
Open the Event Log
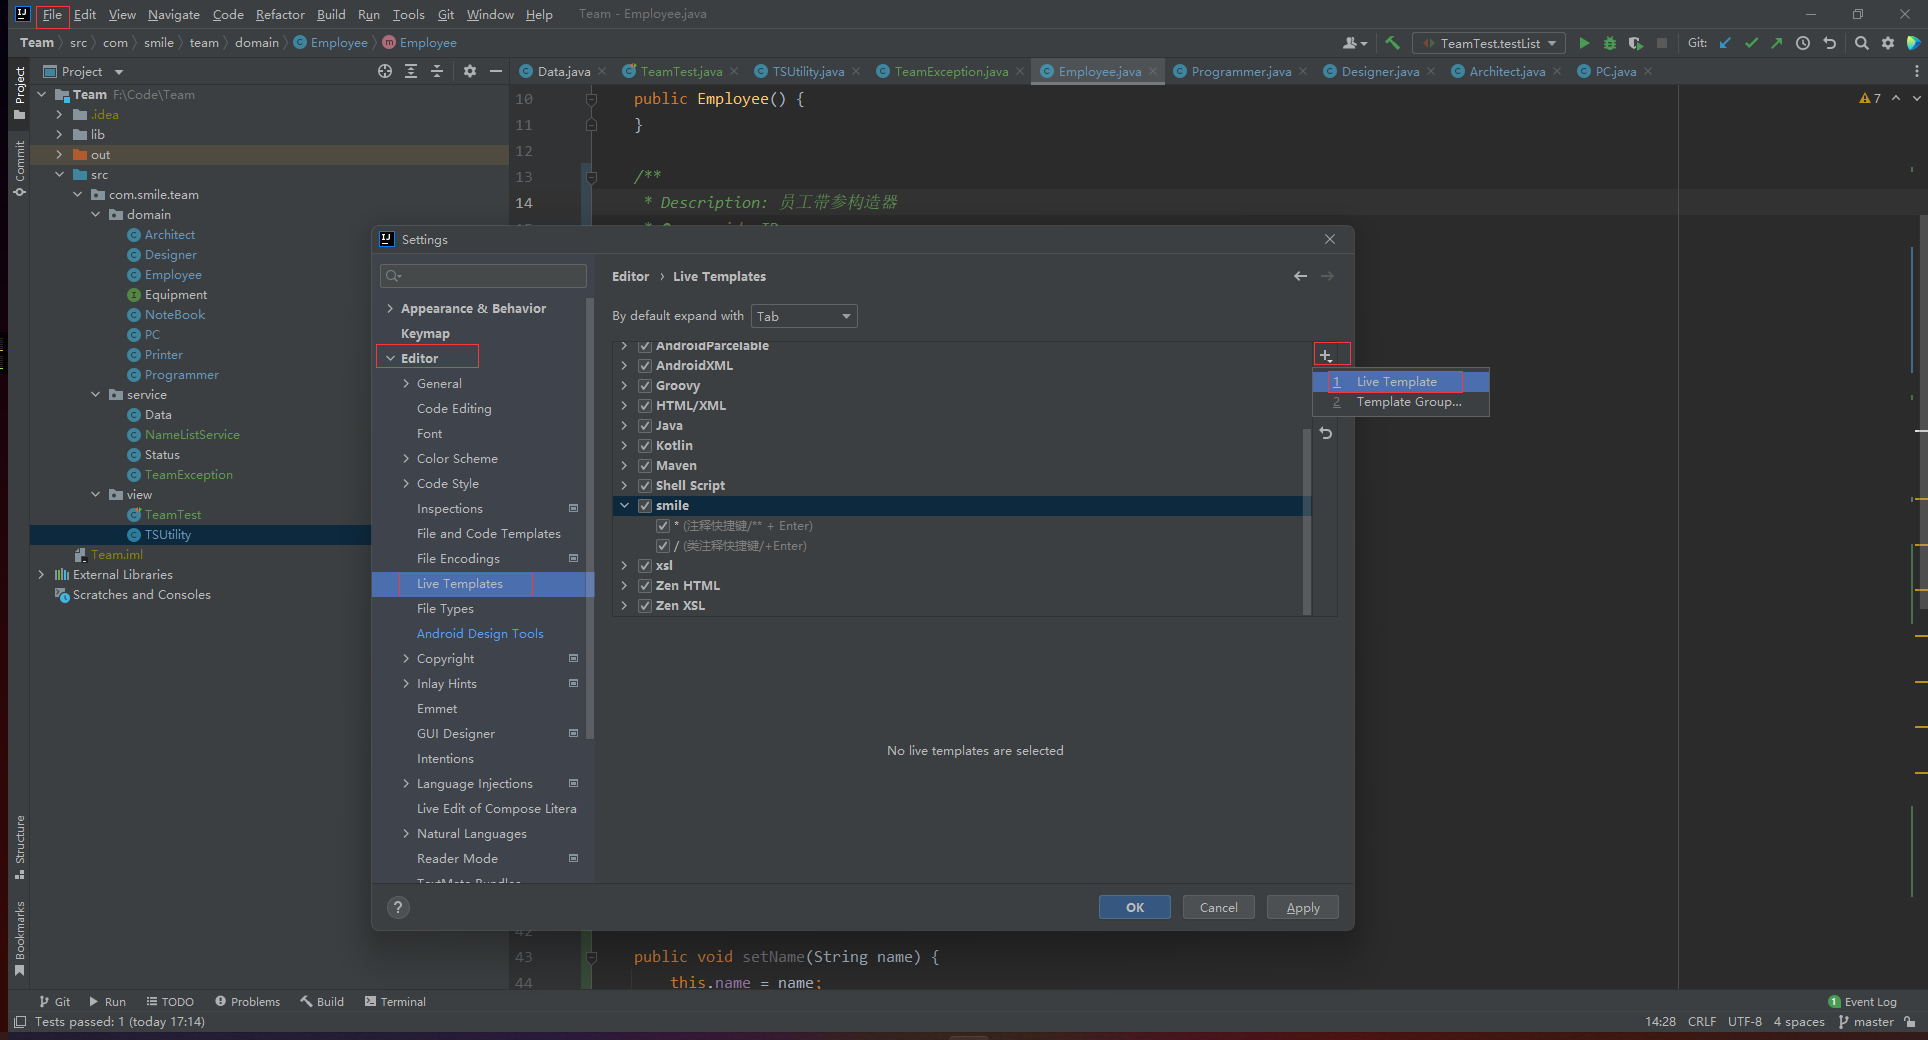click(x=1862, y=1001)
